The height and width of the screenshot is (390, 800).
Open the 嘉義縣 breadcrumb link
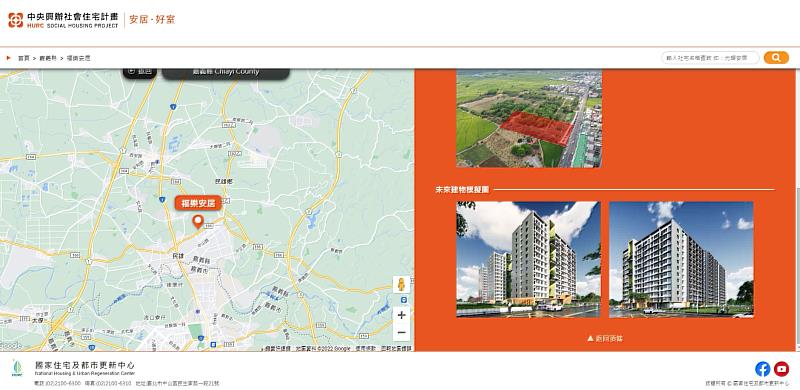[48, 58]
